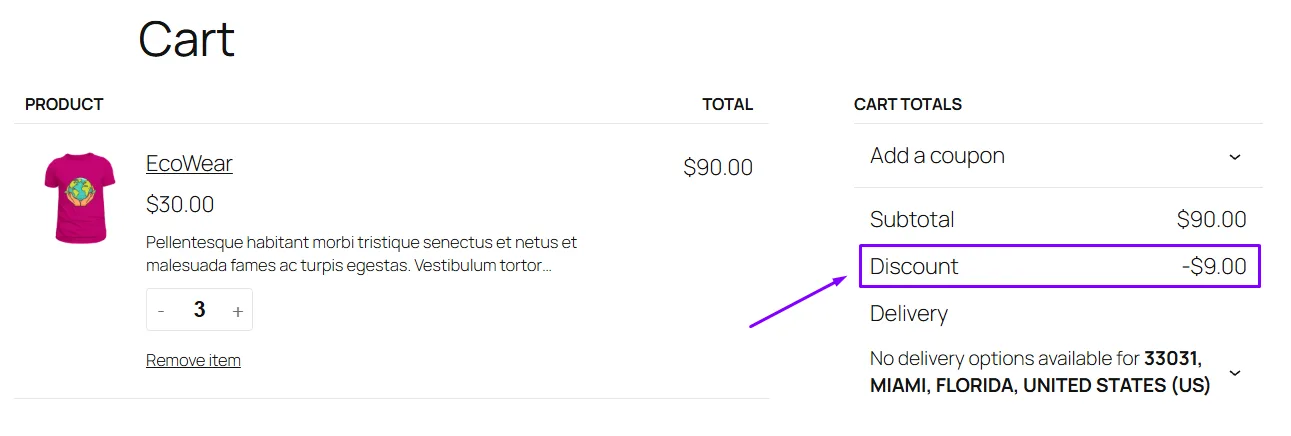This screenshot has height=436, width=1291.
Task: Click the Add a coupon label
Action: pos(937,156)
